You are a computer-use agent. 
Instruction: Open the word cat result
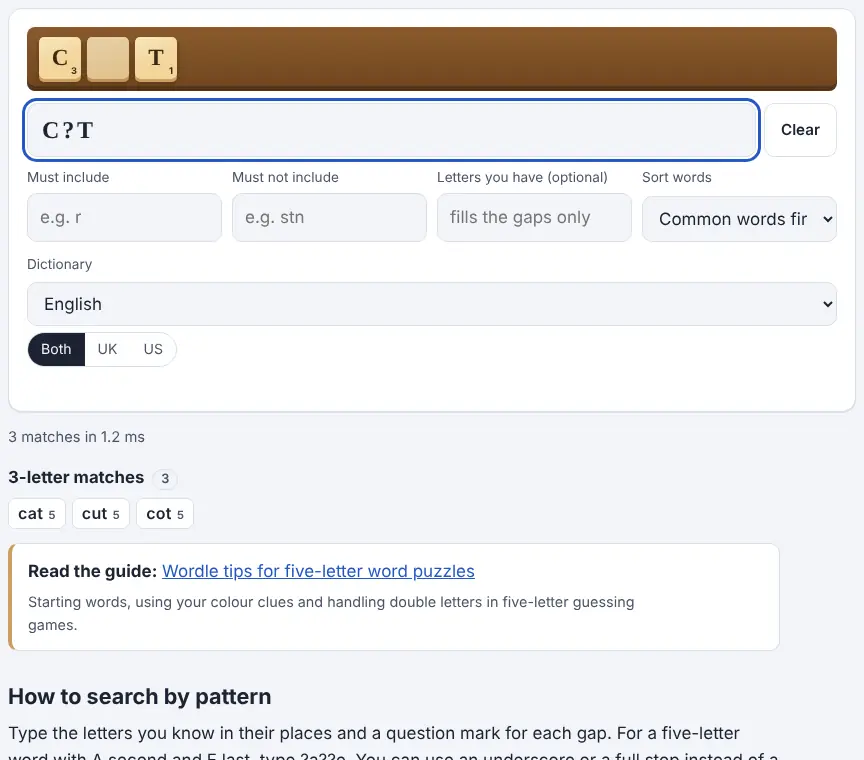(37, 514)
